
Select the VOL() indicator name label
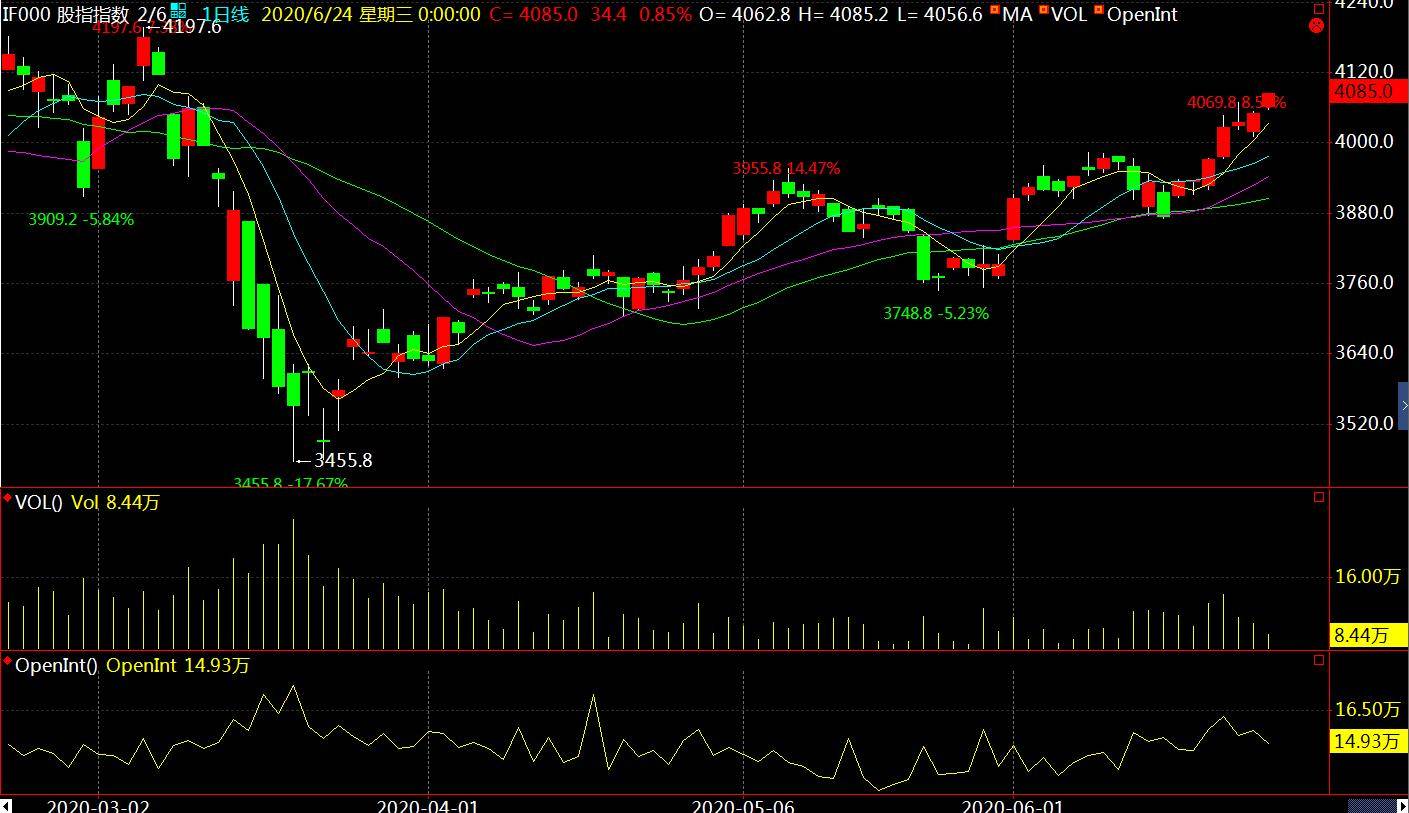38,503
